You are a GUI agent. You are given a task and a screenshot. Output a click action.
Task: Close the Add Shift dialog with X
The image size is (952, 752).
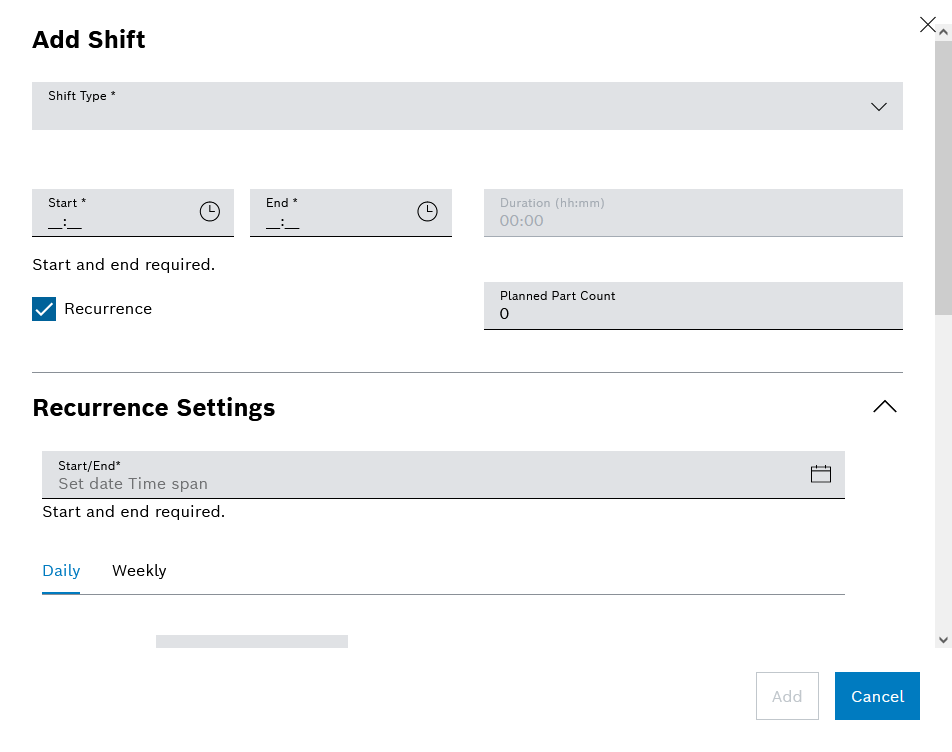click(x=928, y=25)
